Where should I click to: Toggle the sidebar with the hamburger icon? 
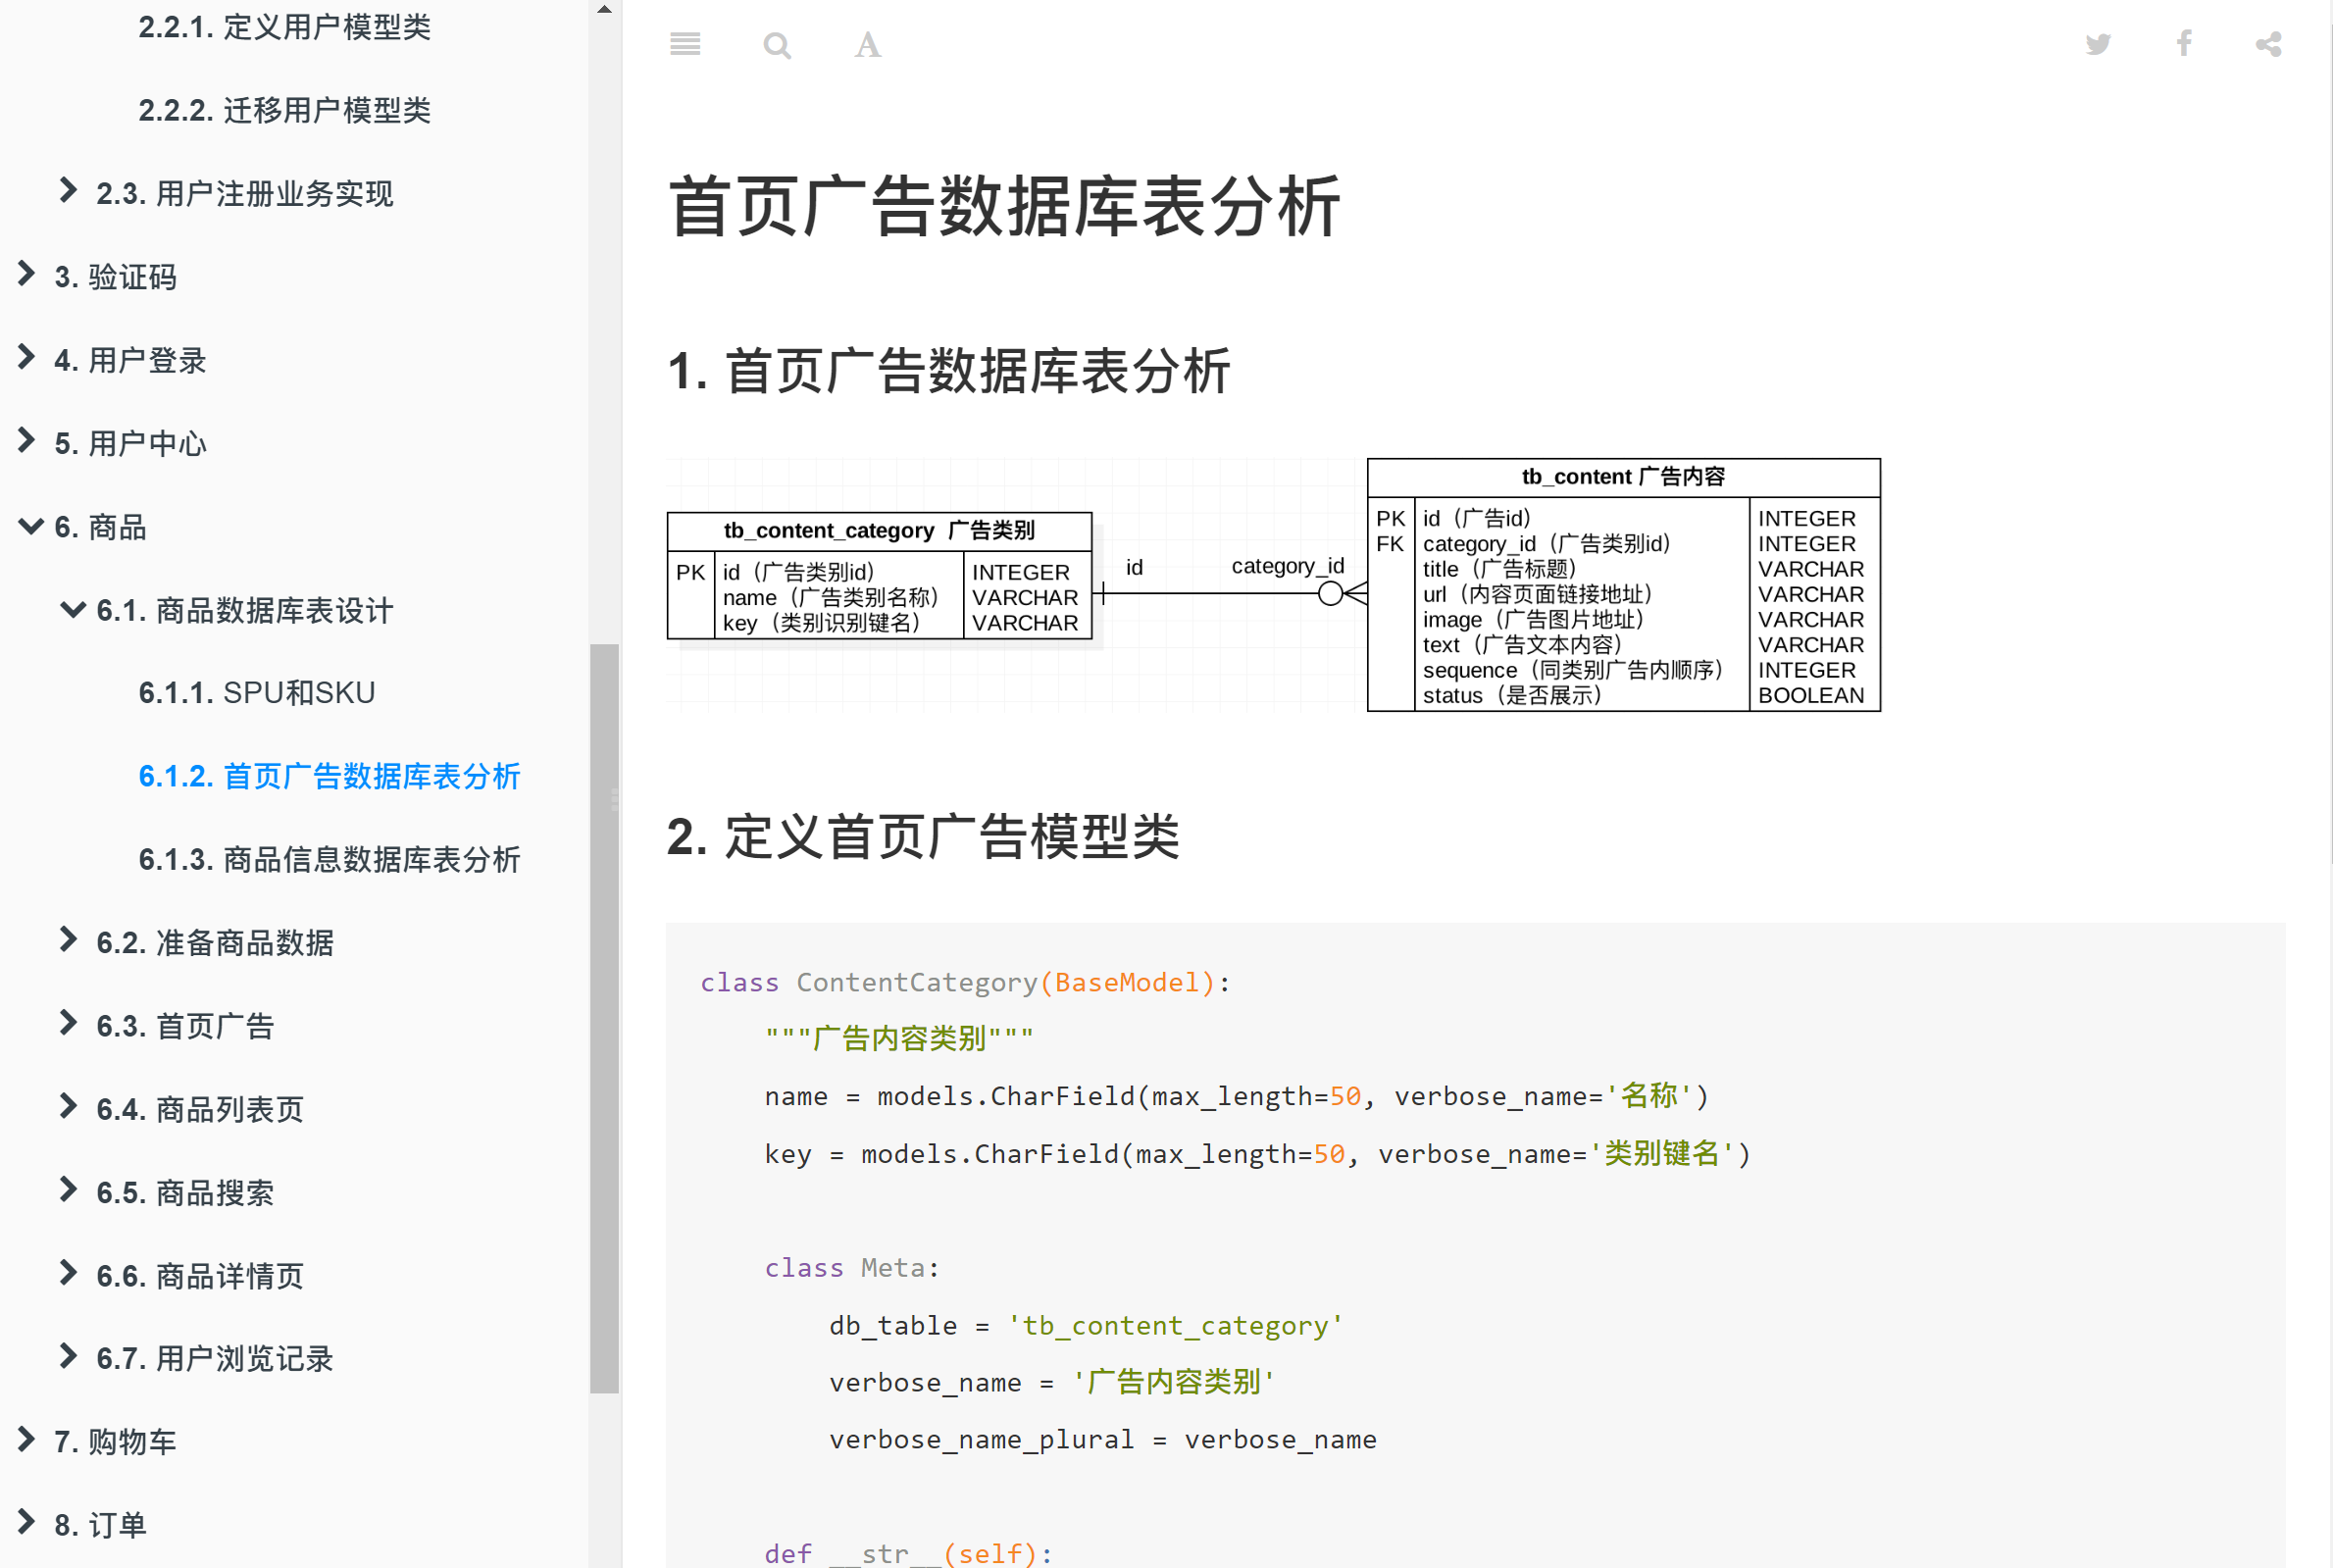(x=685, y=44)
